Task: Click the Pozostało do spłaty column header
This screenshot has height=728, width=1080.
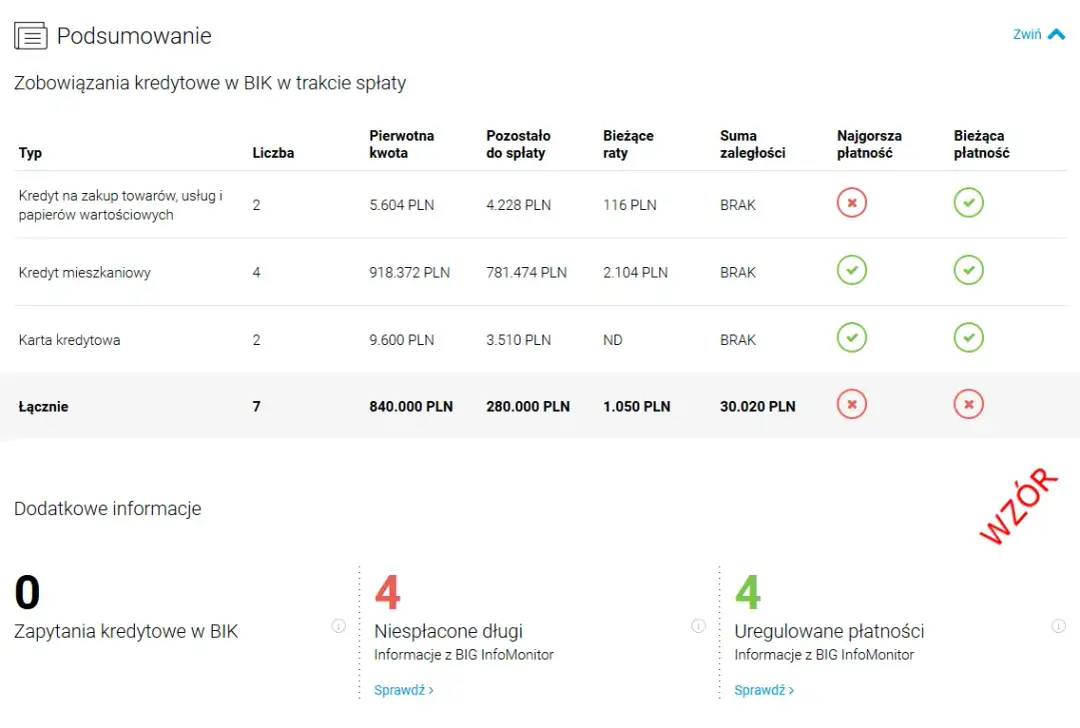Action: (x=518, y=144)
